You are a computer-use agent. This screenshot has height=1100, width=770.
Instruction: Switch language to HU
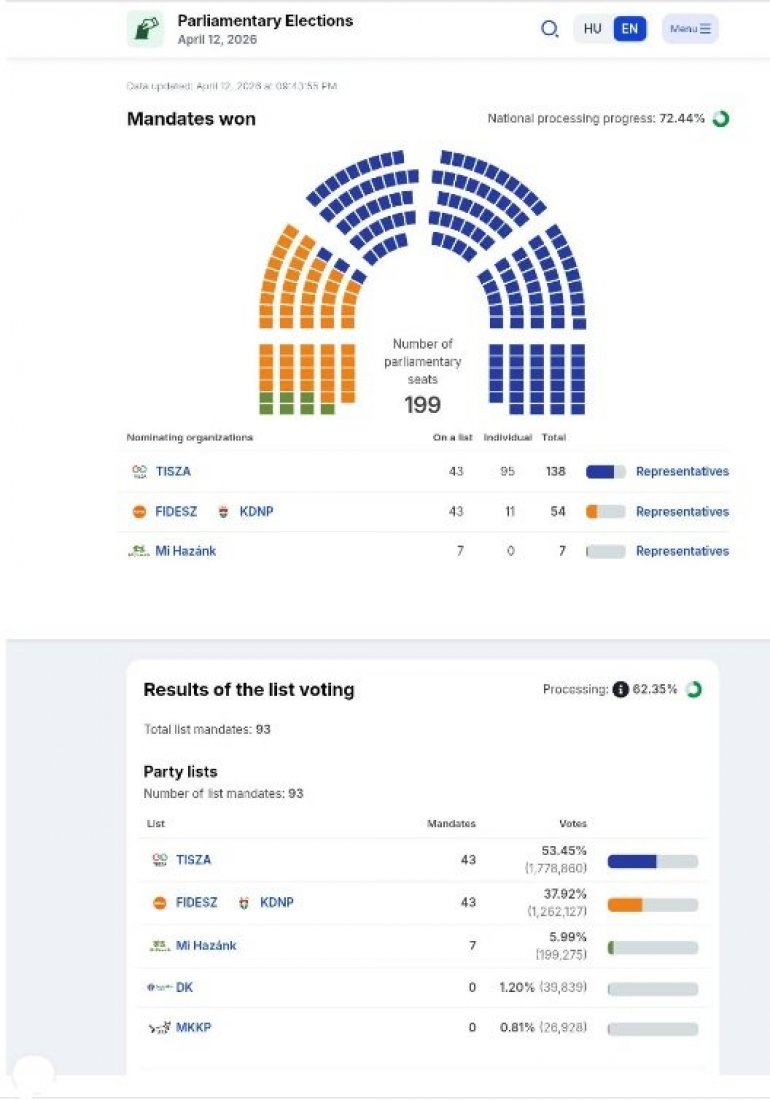point(592,29)
